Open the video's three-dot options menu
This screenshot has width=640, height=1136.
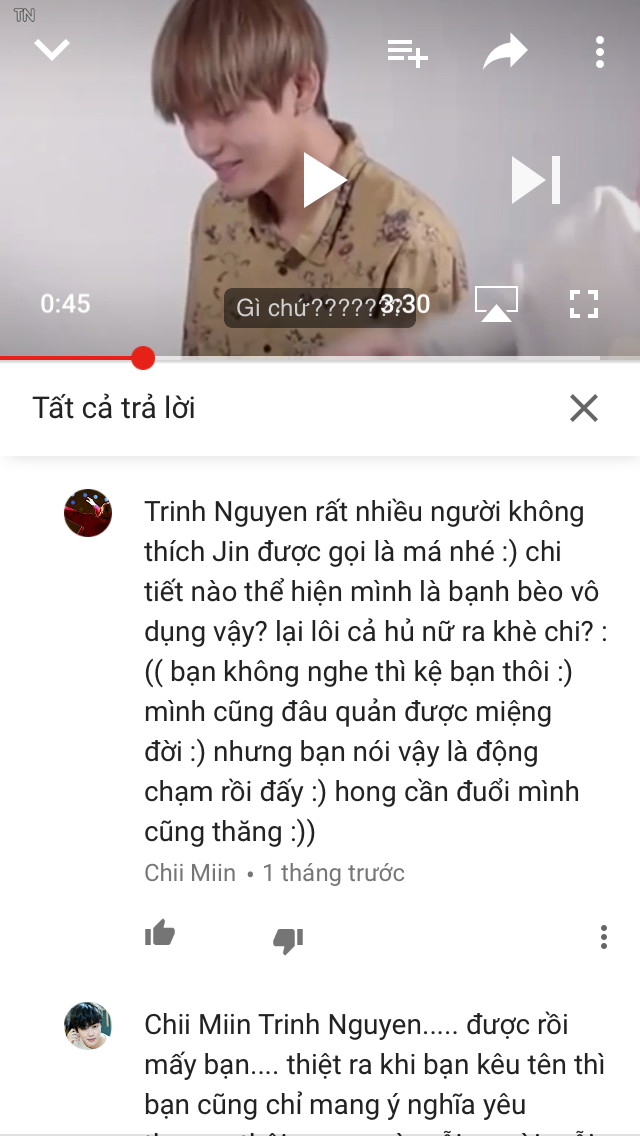tap(599, 52)
